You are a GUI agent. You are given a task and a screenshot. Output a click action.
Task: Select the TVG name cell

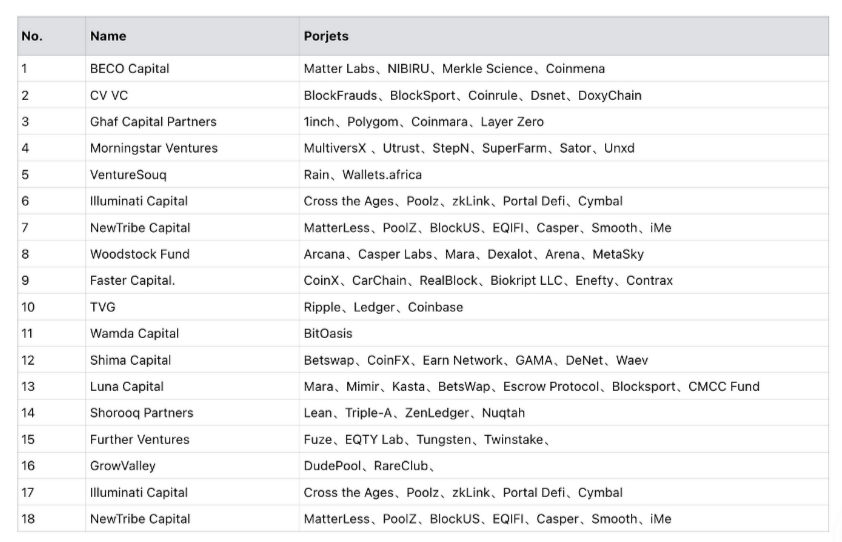[103, 307]
